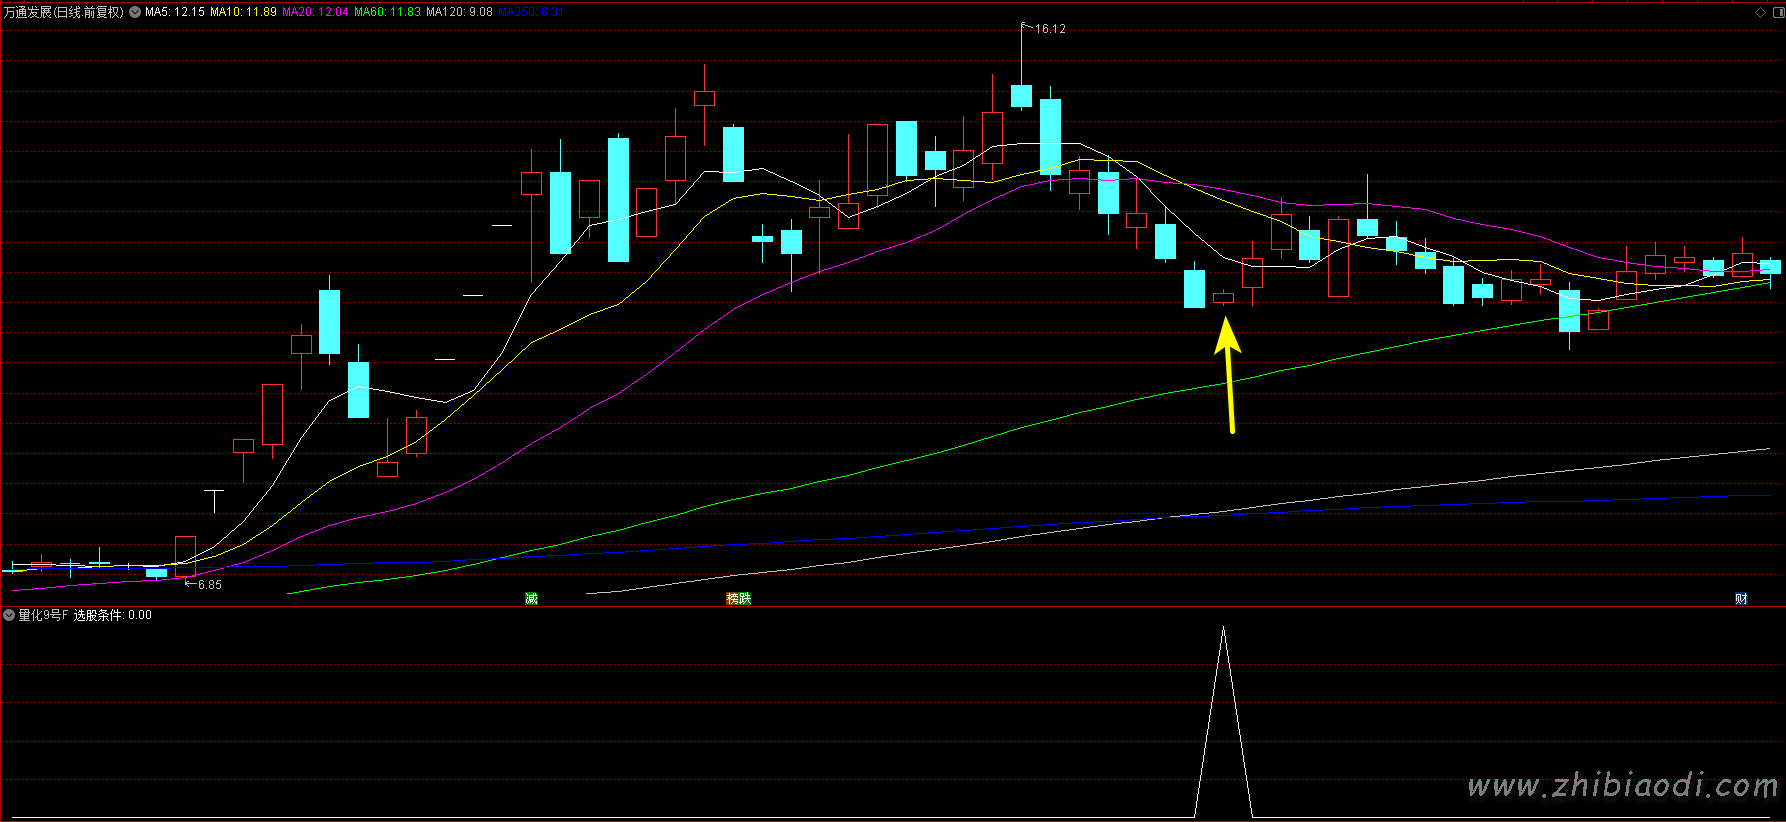
Task: Select the blue MA250 label
Action: click(530, 12)
